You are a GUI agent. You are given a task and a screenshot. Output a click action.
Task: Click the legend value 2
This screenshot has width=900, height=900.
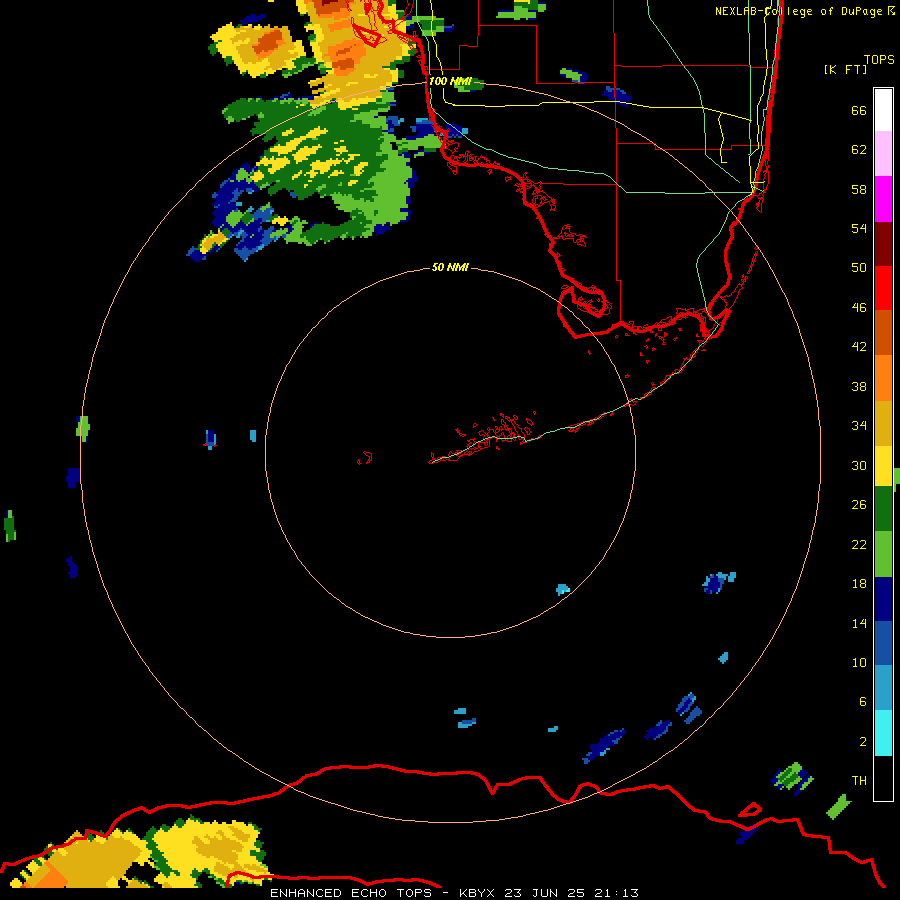(863, 742)
